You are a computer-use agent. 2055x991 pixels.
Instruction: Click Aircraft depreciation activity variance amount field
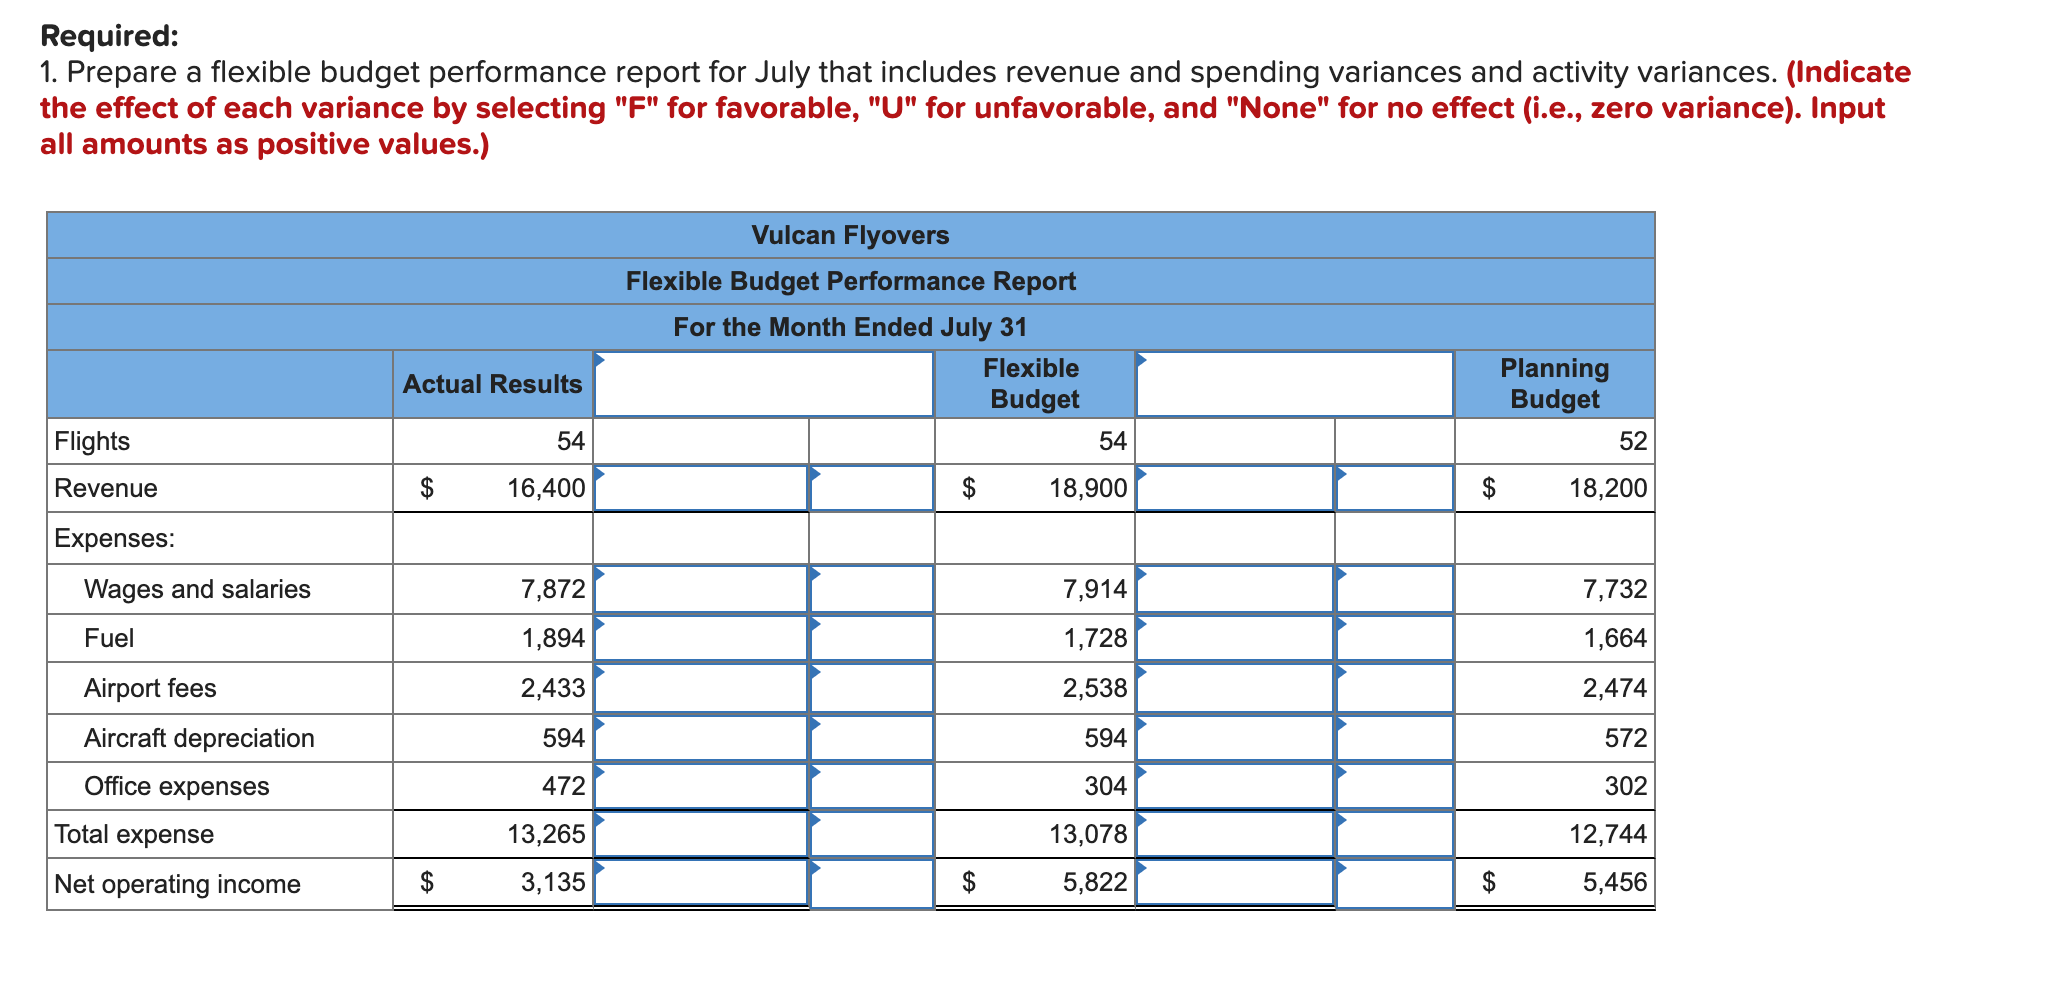tap(1236, 738)
